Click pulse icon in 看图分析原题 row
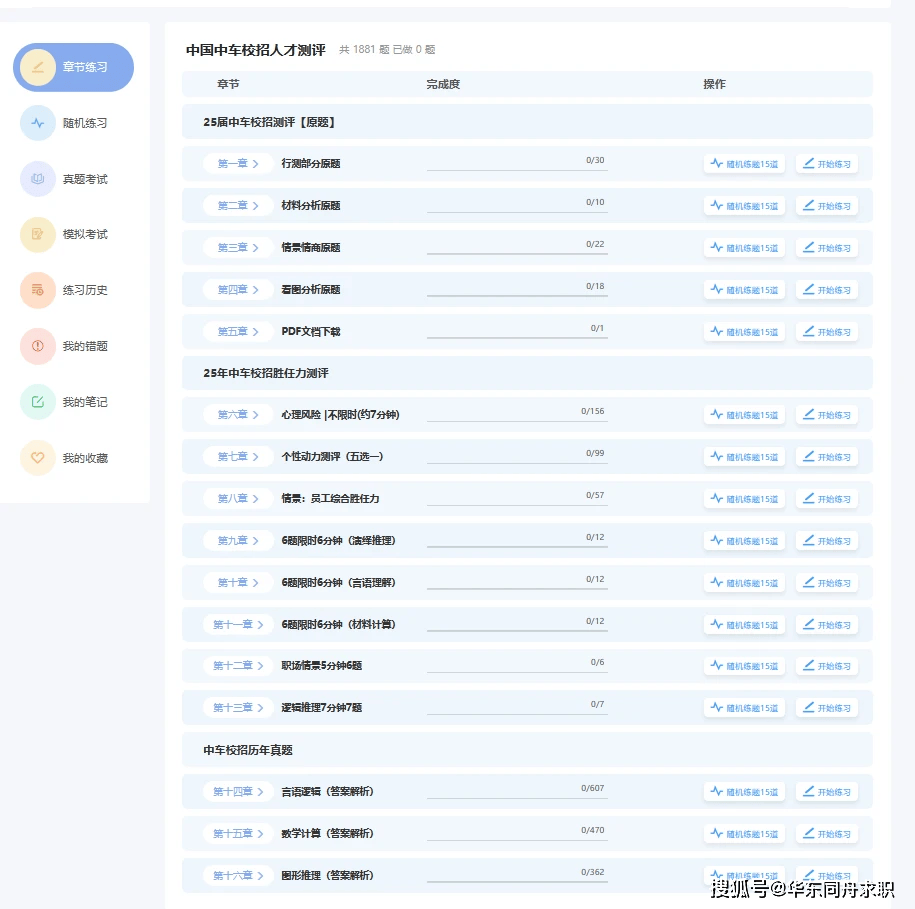The width and height of the screenshot is (915, 909). [x=717, y=289]
